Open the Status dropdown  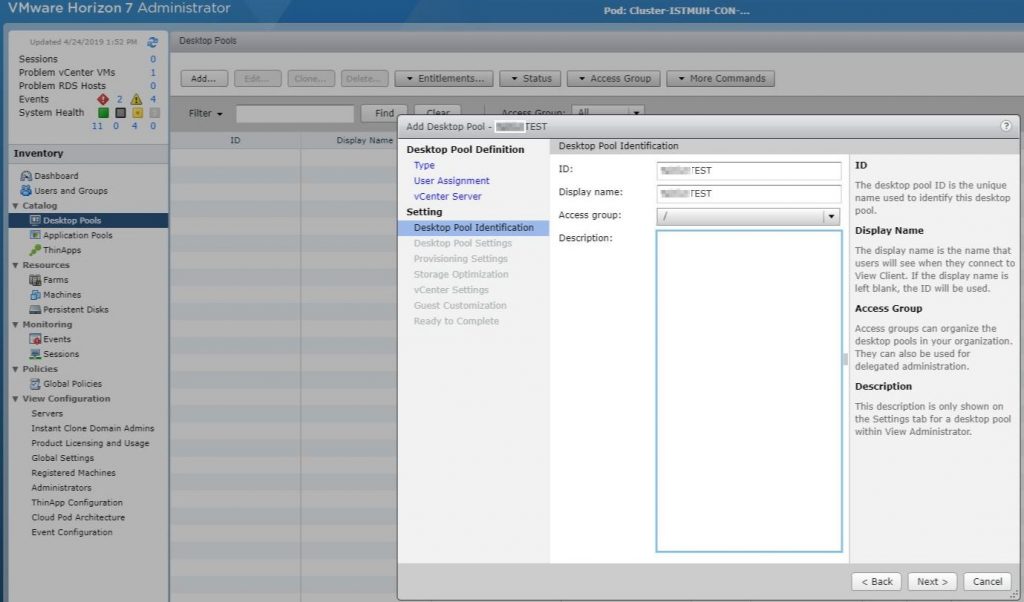tap(531, 78)
